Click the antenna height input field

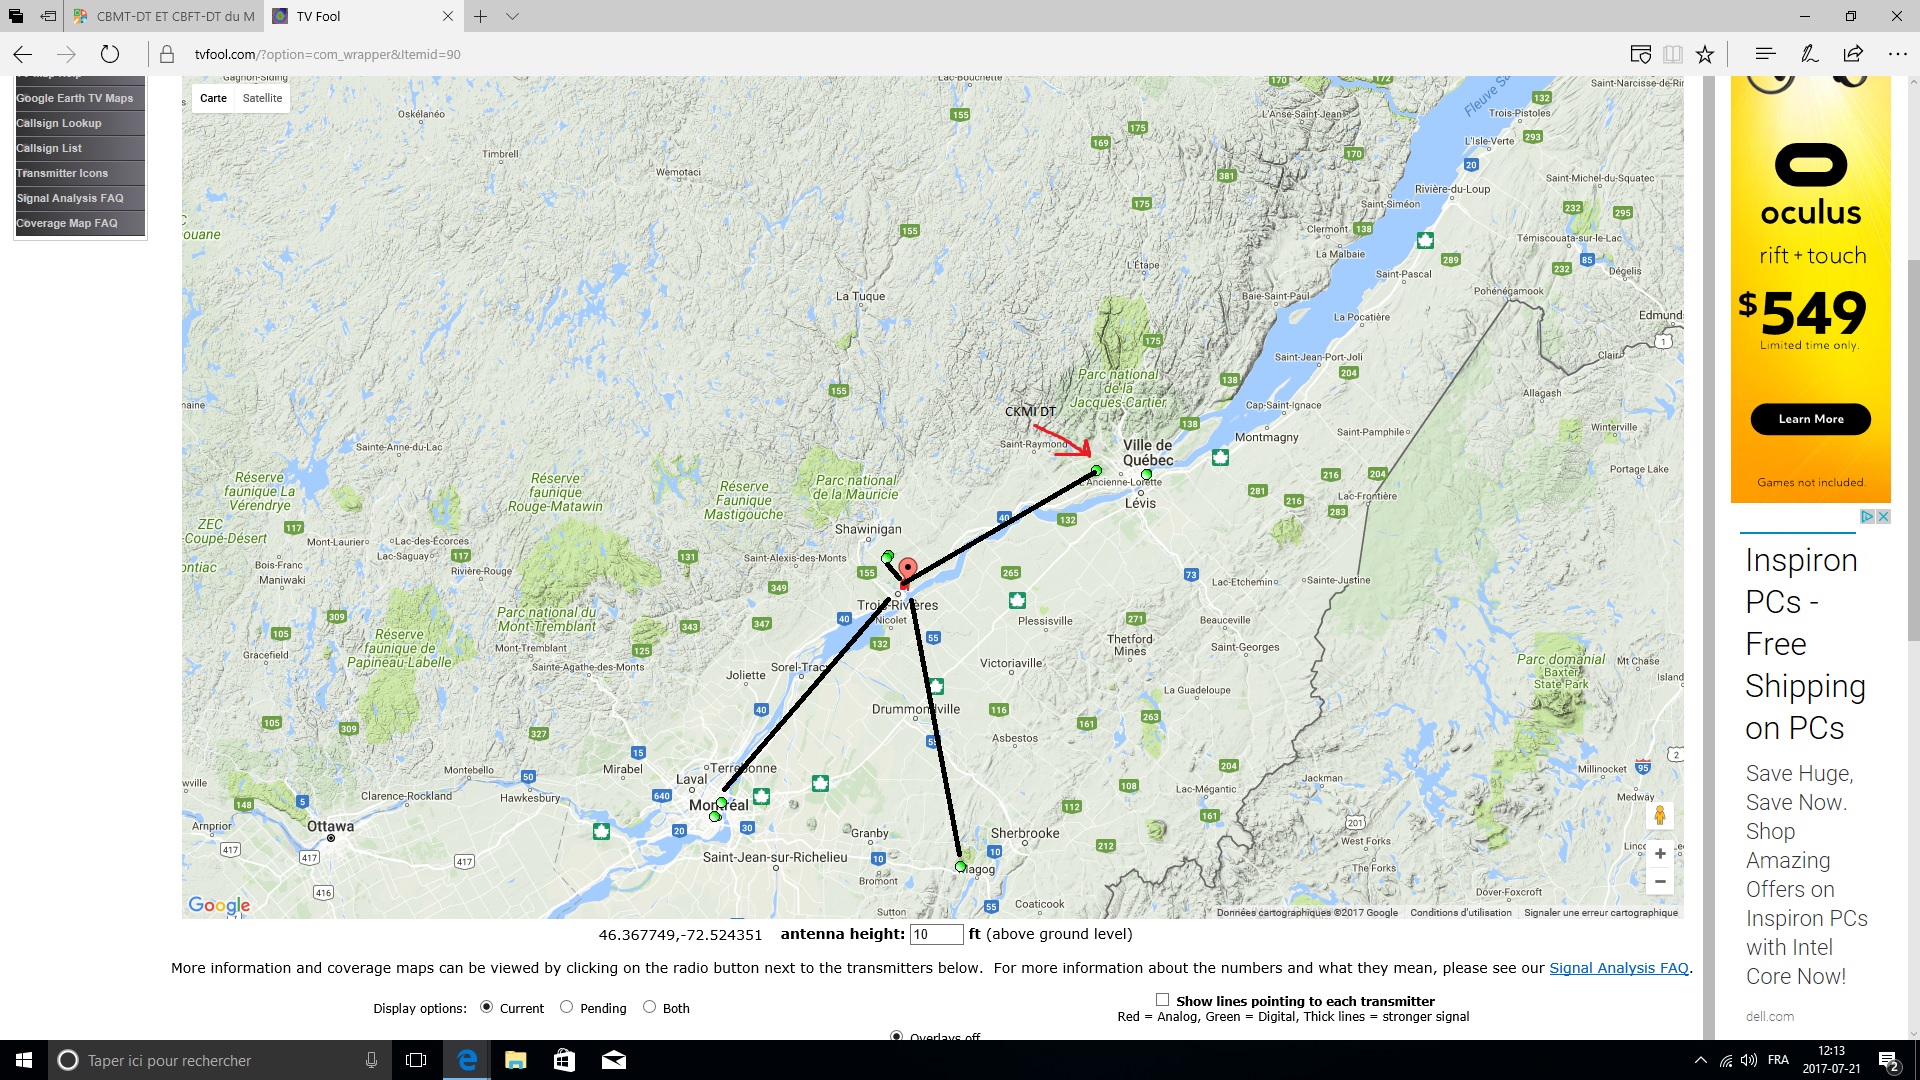point(936,934)
